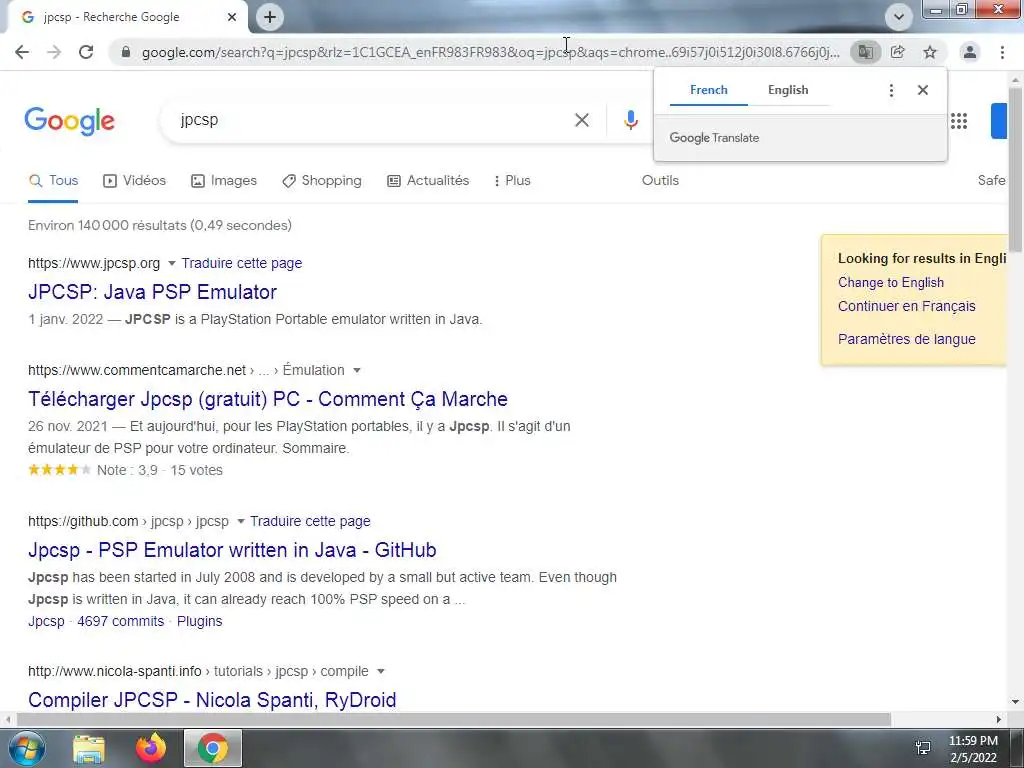Image resolution: width=1024 pixels, height=768 pixels.
Task: Select French in the translate popup
Action: click(x=709, y=90)
